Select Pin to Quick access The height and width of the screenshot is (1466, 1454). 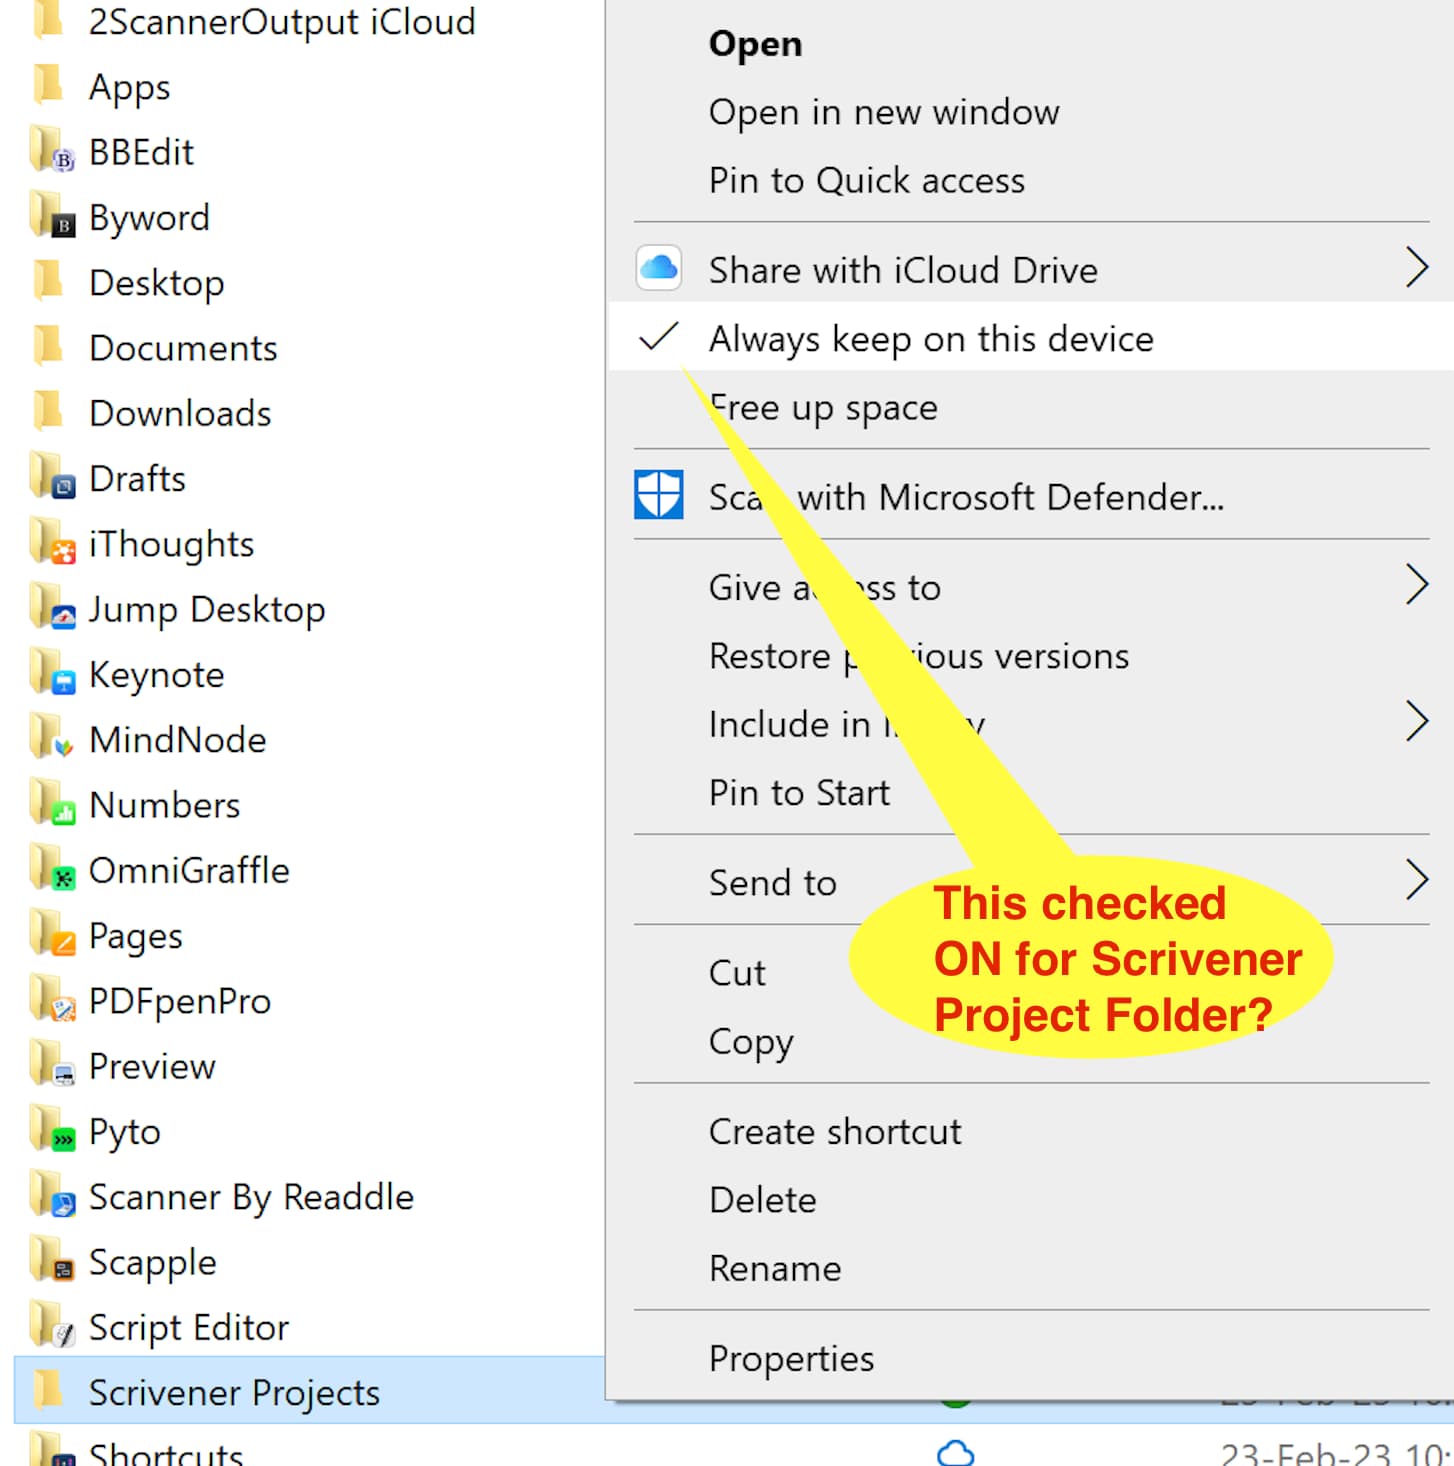point(866,181)
